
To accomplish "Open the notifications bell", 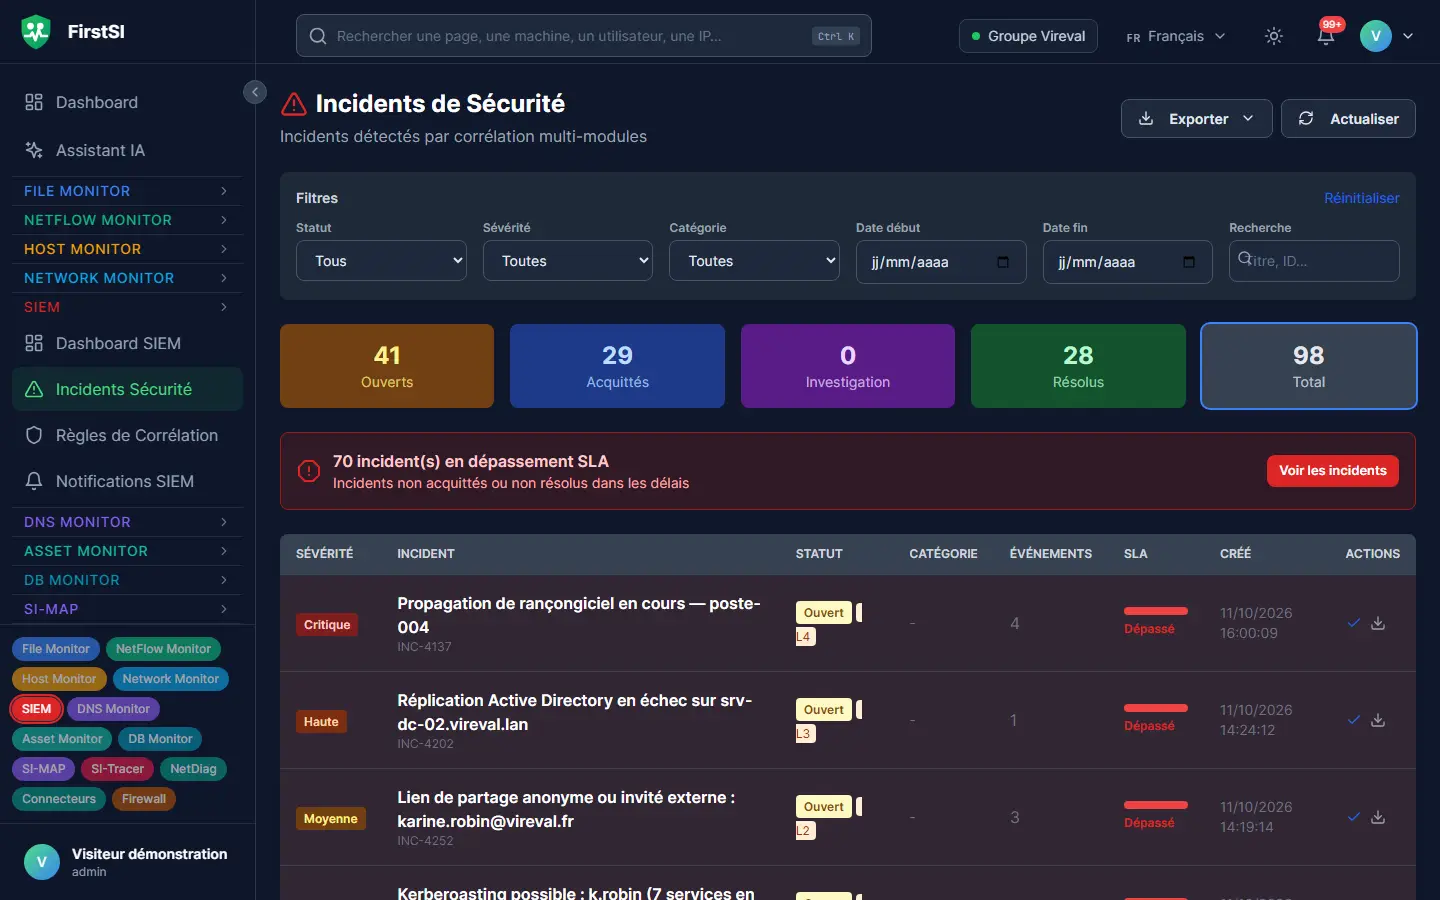I will click(1326, 36).
